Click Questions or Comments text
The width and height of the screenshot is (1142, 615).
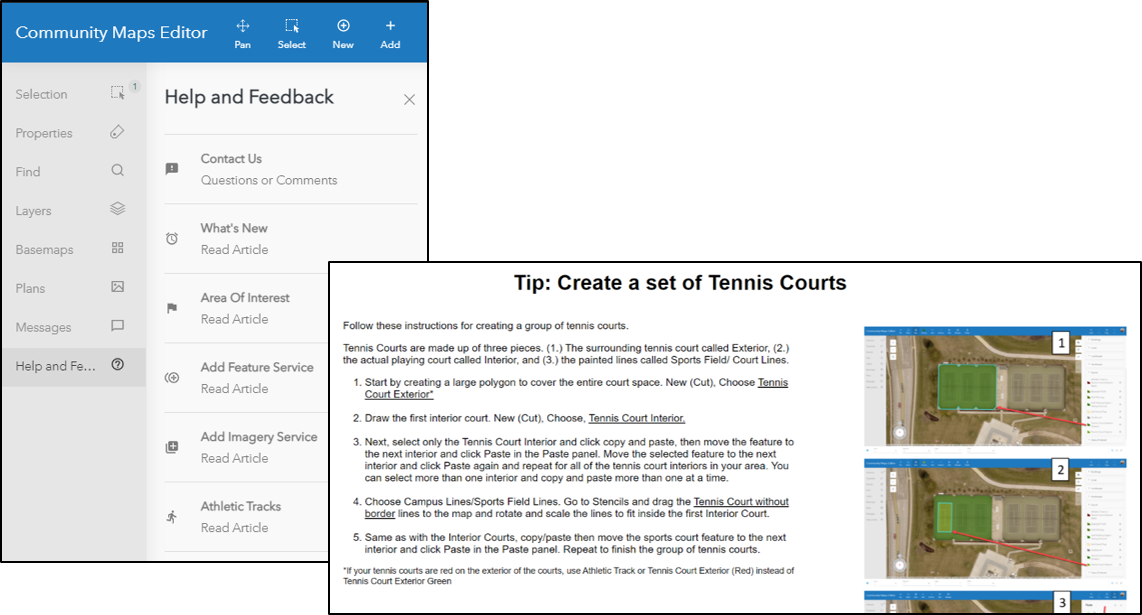269,180
